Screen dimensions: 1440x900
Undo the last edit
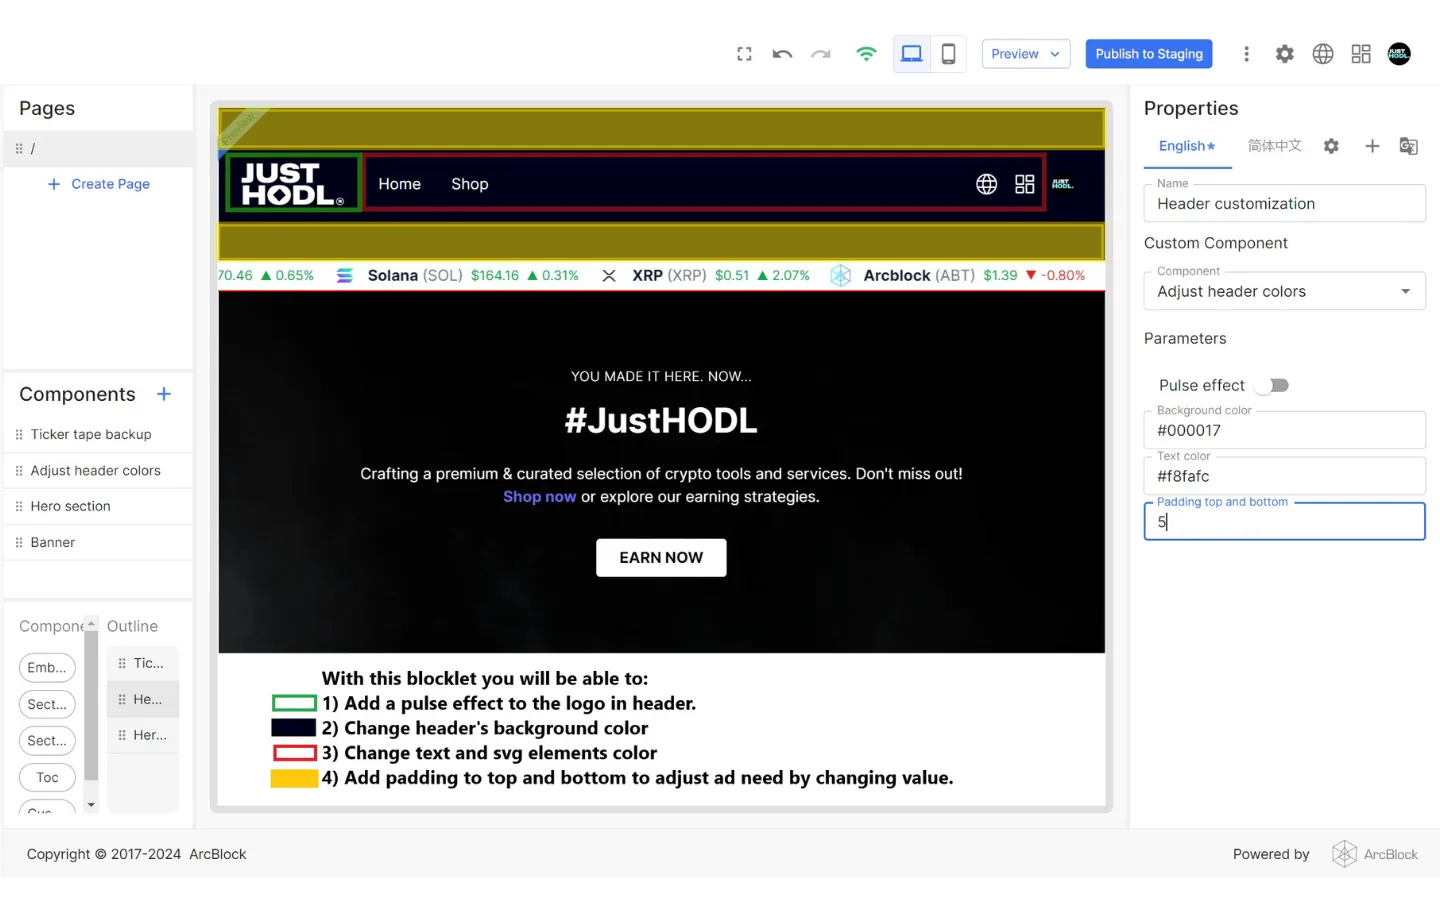tap(782, 54)
